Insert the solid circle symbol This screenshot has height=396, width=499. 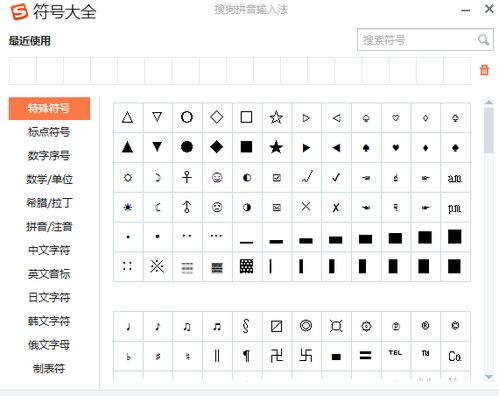pos(187,147)
